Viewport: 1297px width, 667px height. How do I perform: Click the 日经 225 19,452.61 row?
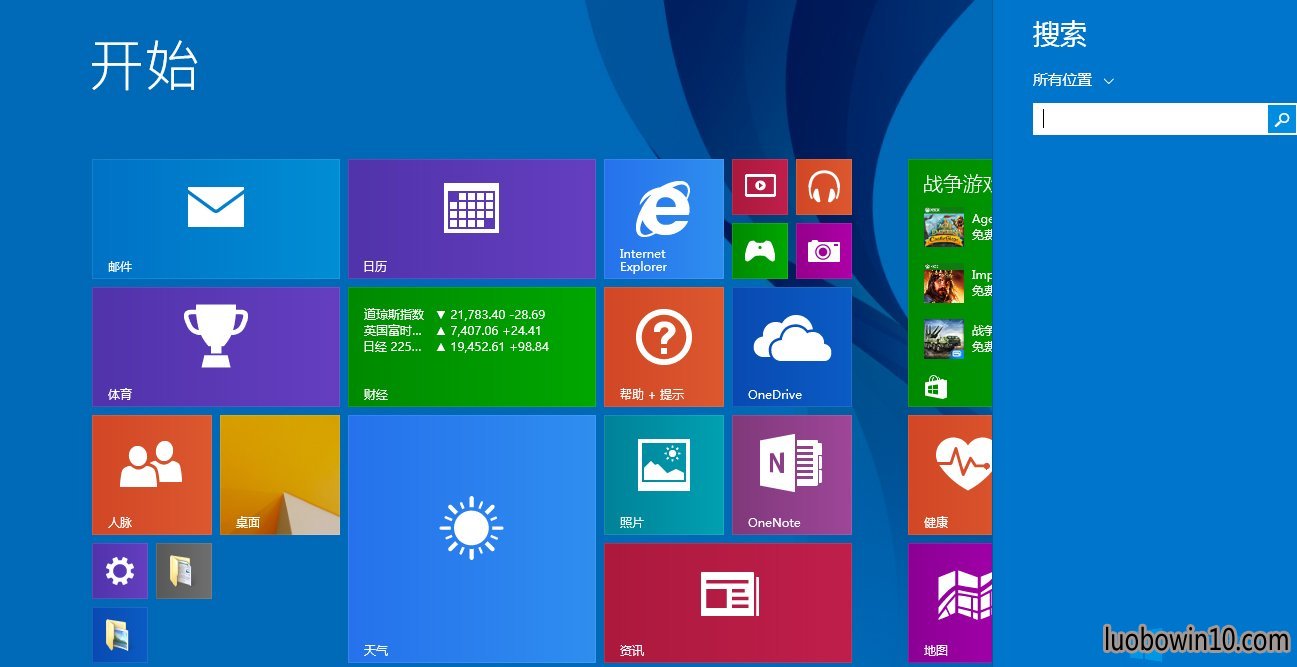click(456, 347)
